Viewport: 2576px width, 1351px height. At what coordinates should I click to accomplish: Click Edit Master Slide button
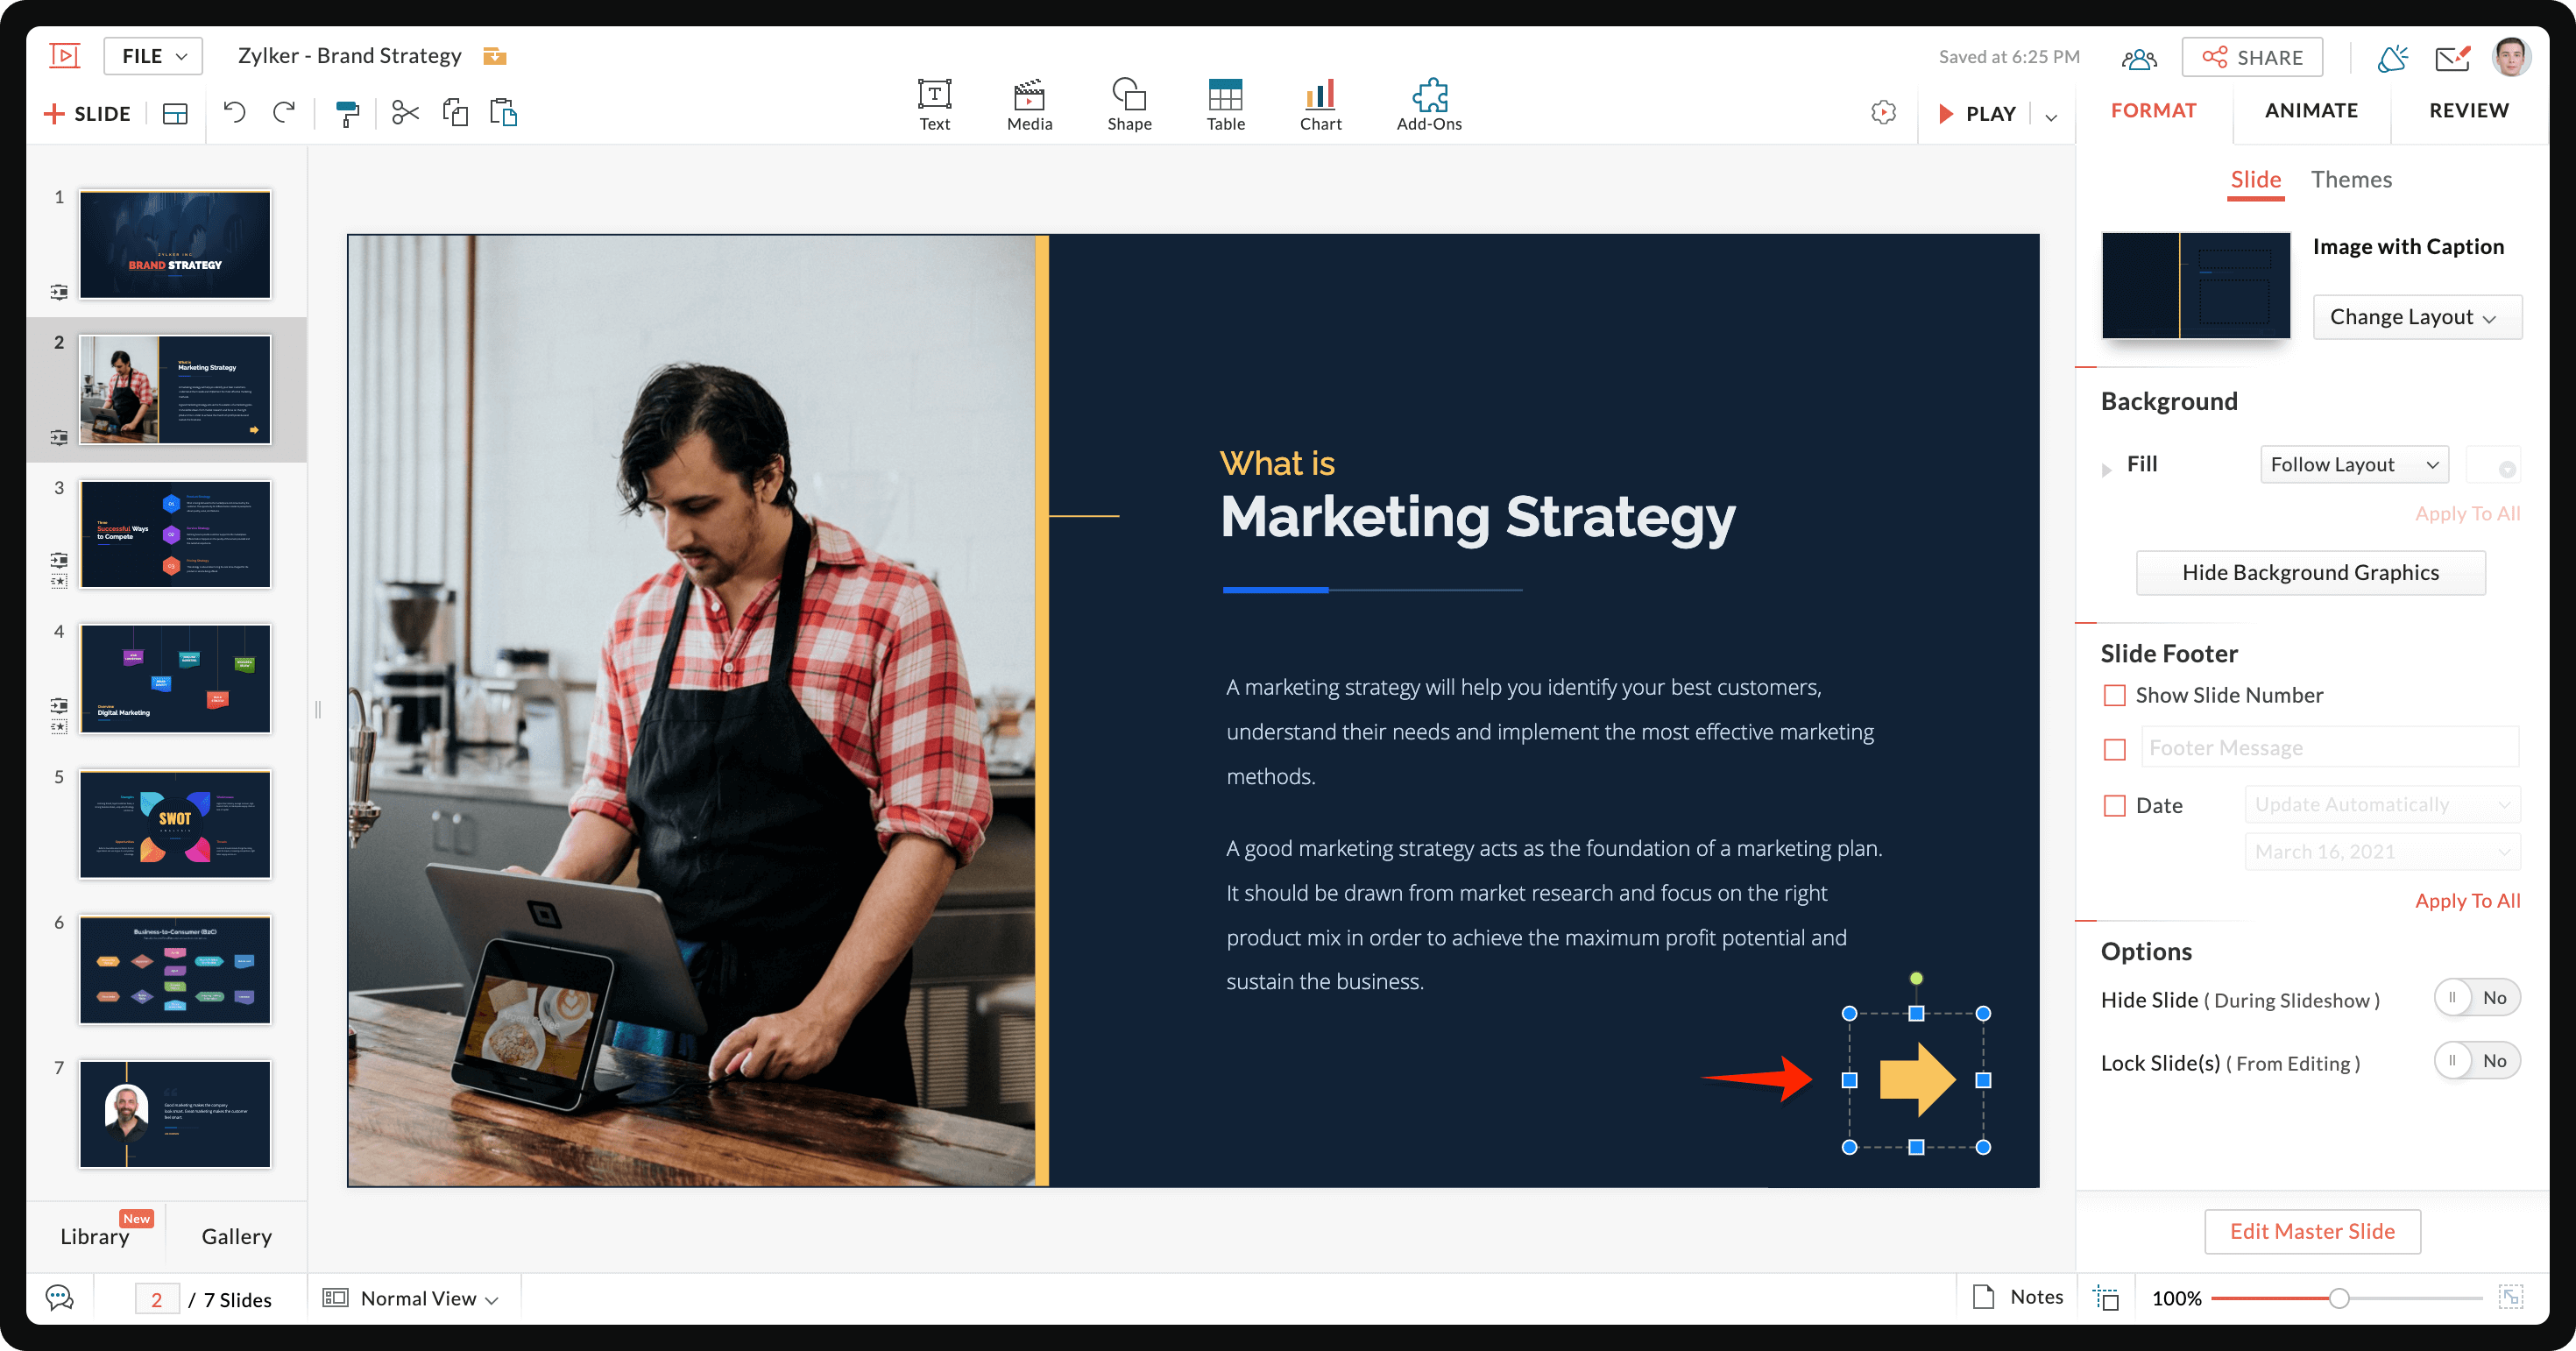coord(2311,1231)
